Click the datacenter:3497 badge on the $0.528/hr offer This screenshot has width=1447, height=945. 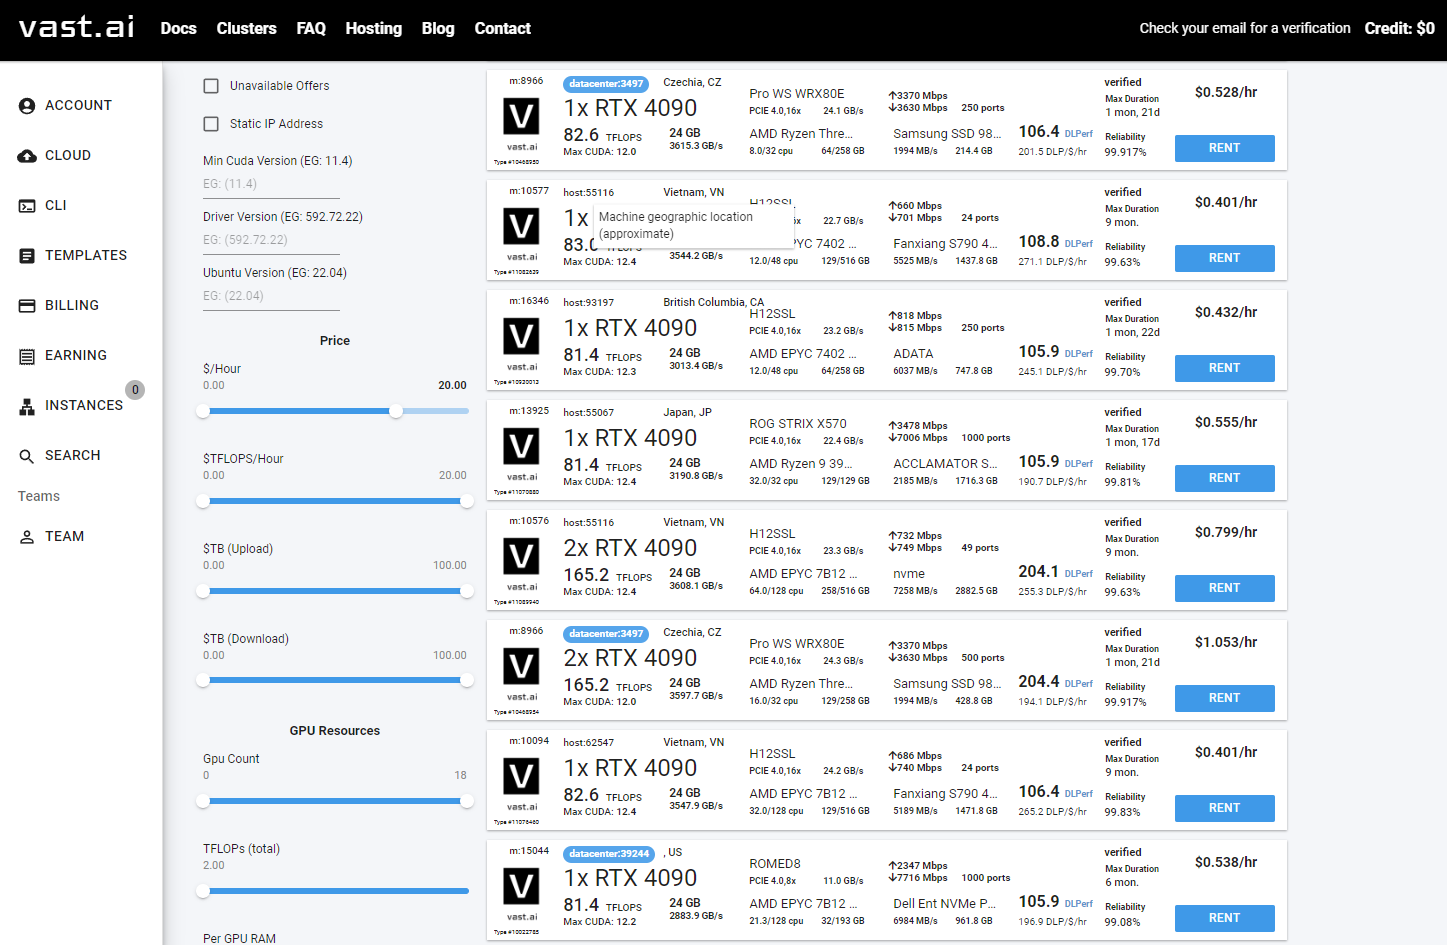point(606,84)
